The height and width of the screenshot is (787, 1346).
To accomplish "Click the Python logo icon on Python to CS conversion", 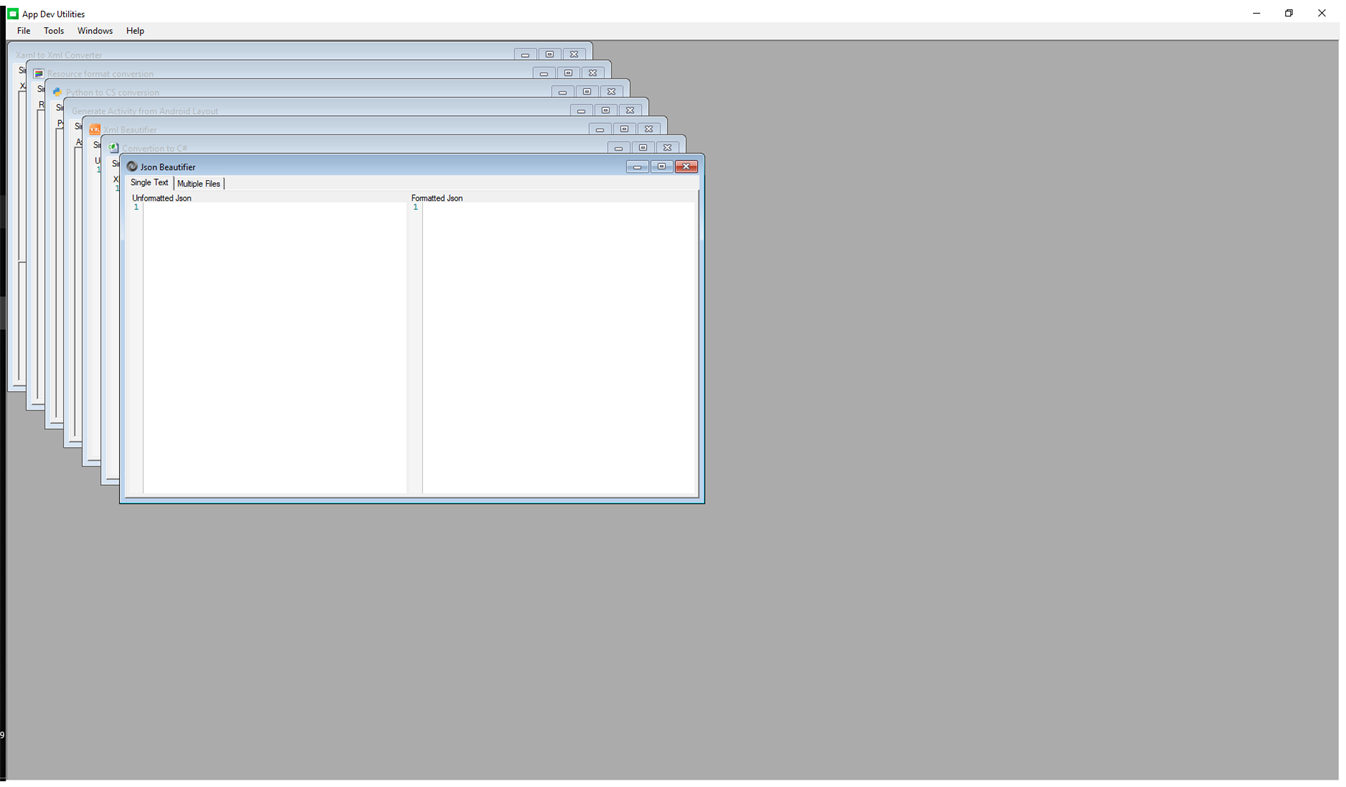I will pos(56,91).
